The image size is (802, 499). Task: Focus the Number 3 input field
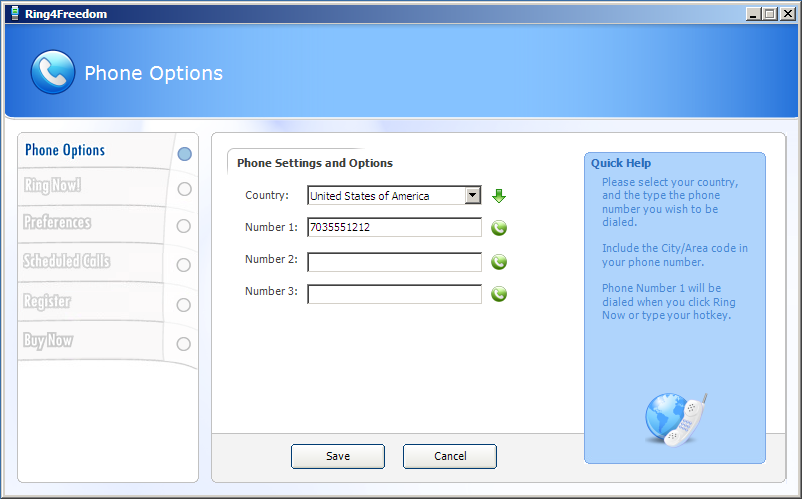394,294
